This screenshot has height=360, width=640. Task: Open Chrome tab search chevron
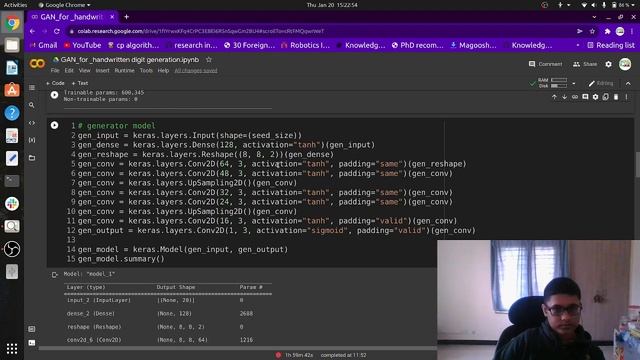(594, 17)
